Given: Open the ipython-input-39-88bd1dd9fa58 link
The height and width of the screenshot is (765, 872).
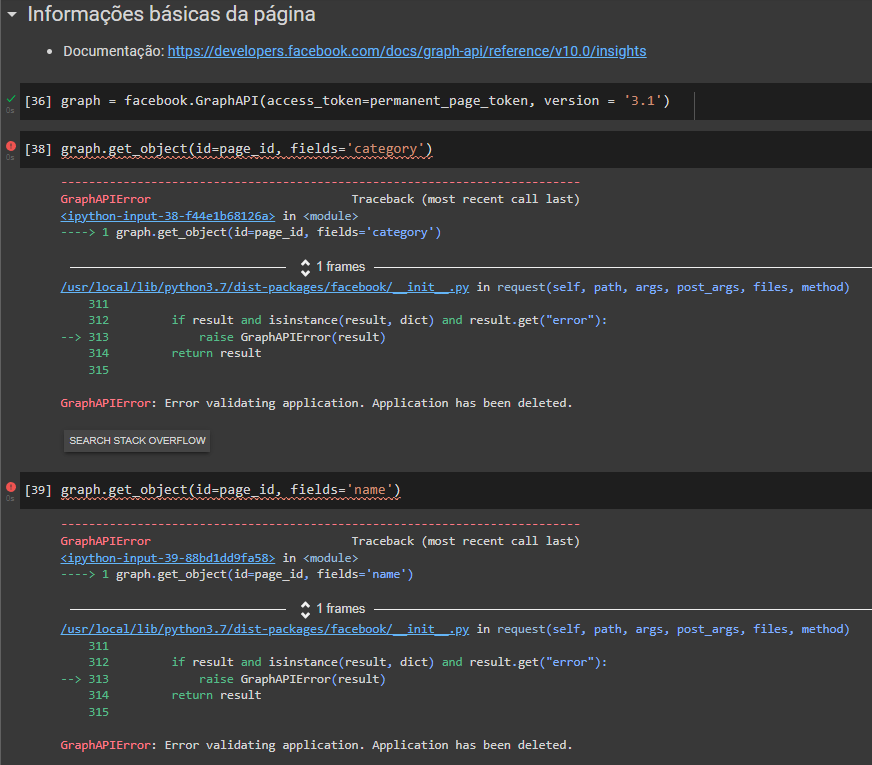Looking at the screenshot, I should coord(167,558).
